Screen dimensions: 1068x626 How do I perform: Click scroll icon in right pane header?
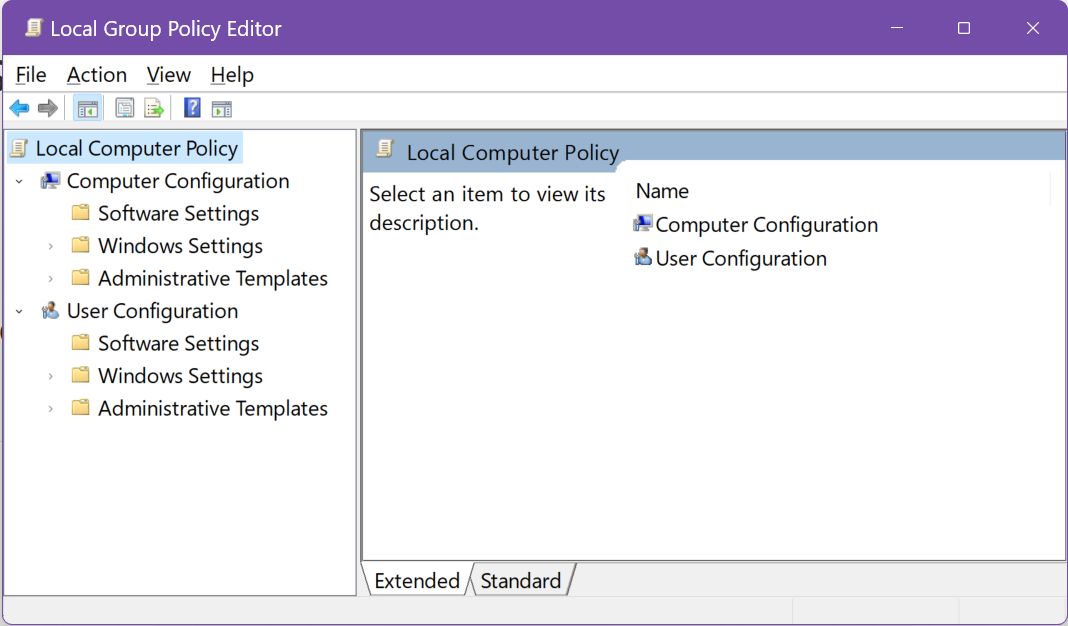coord(386,148)
